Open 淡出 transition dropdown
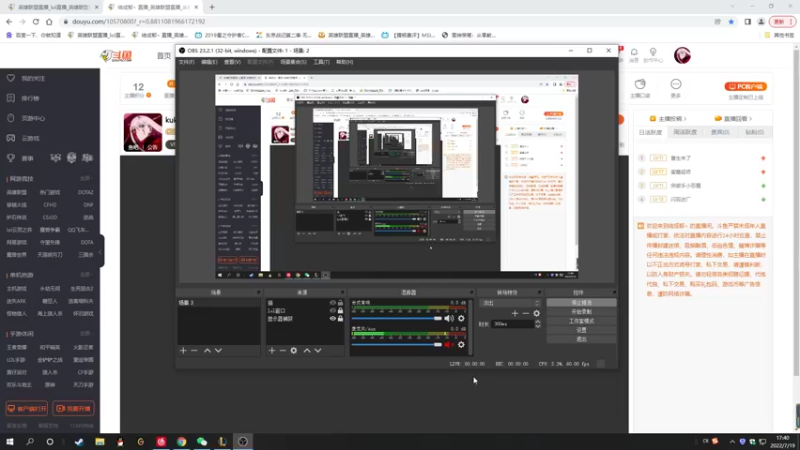 (511, 303)
